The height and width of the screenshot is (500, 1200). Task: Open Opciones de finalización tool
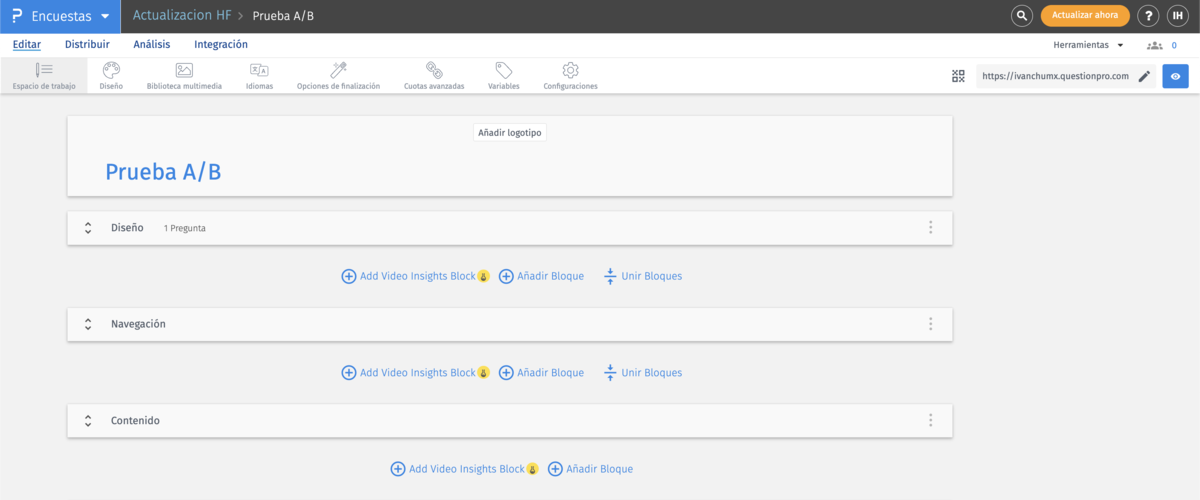(339, 76)
